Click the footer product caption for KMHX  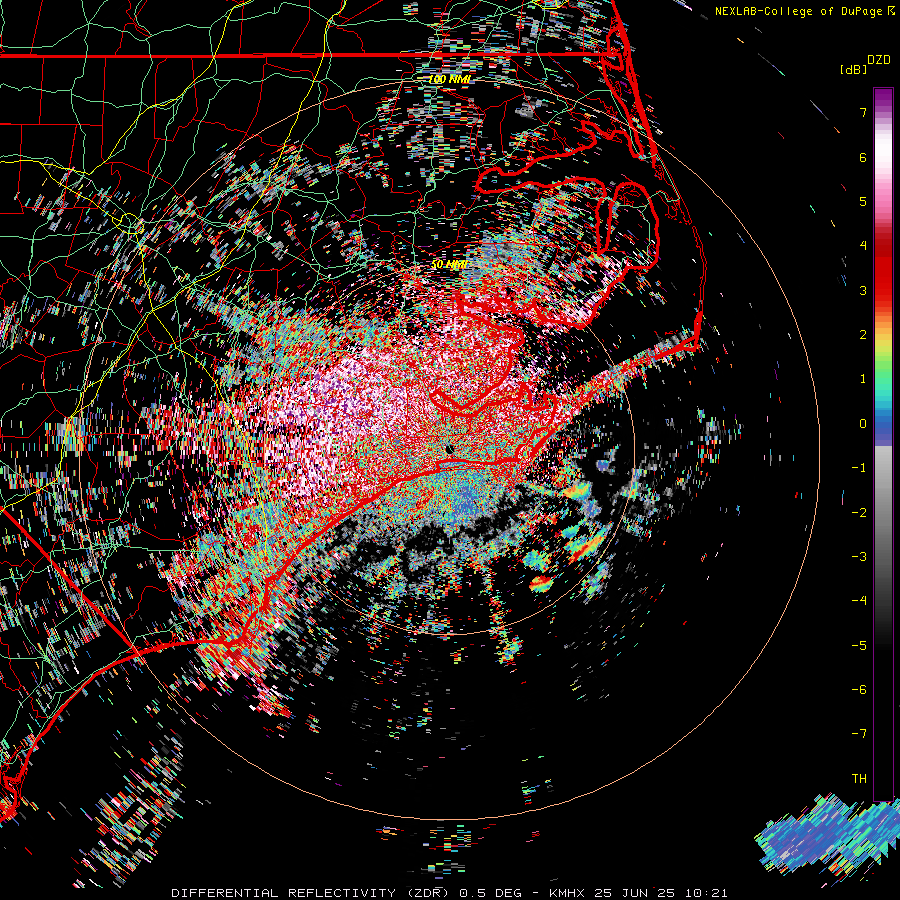coord(449,893)
